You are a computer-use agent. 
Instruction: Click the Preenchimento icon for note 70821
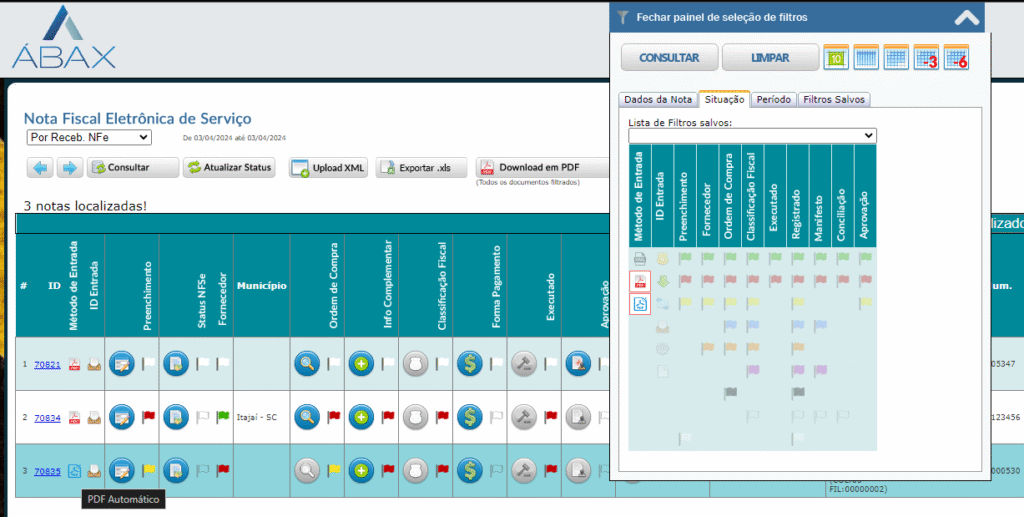(x=122, y=364)
